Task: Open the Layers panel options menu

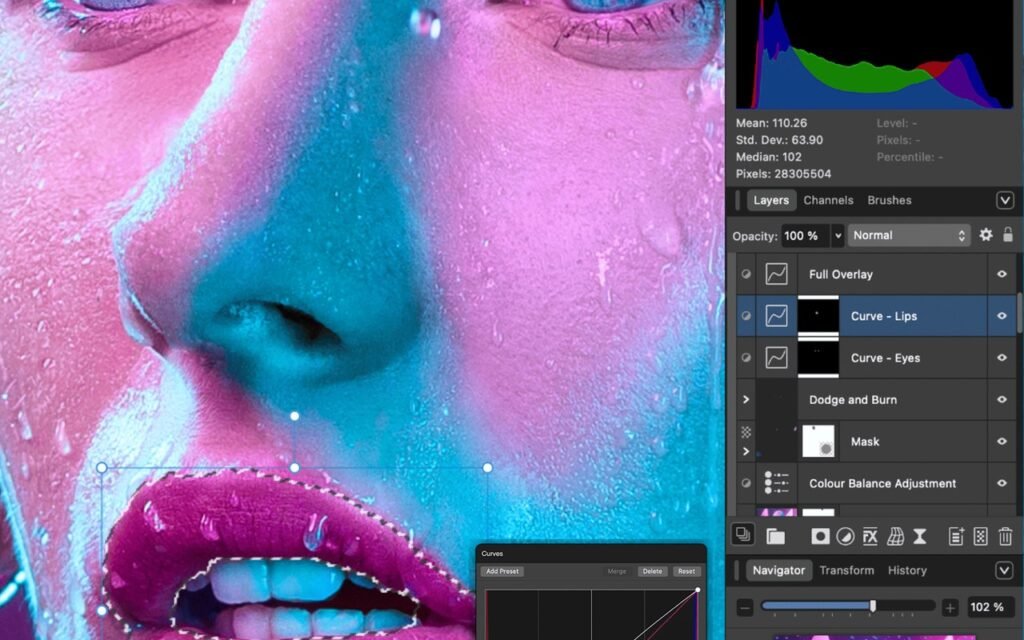Action: 1004,200
